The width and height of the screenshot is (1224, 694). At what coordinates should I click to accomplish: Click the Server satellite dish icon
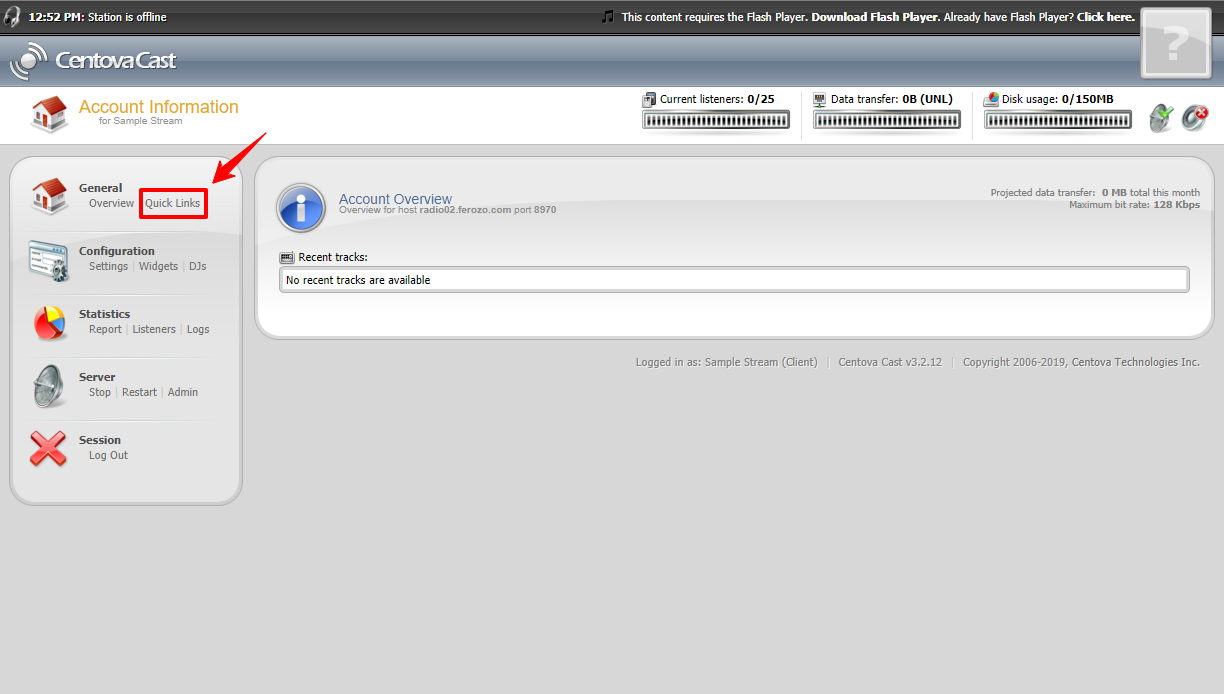point(48,386)
